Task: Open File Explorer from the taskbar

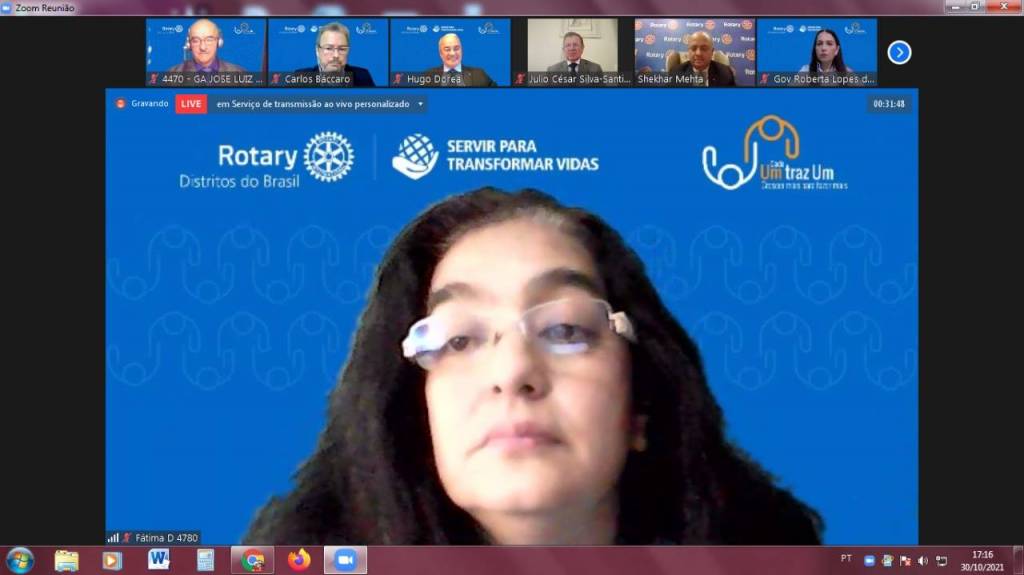Action: click(x=66, y=560)
